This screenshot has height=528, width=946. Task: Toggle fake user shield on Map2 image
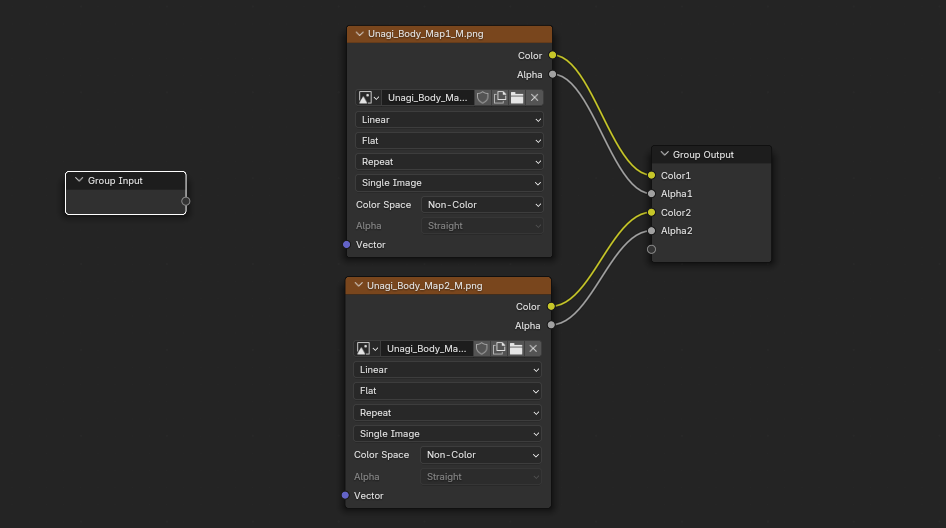coord(482,349)
